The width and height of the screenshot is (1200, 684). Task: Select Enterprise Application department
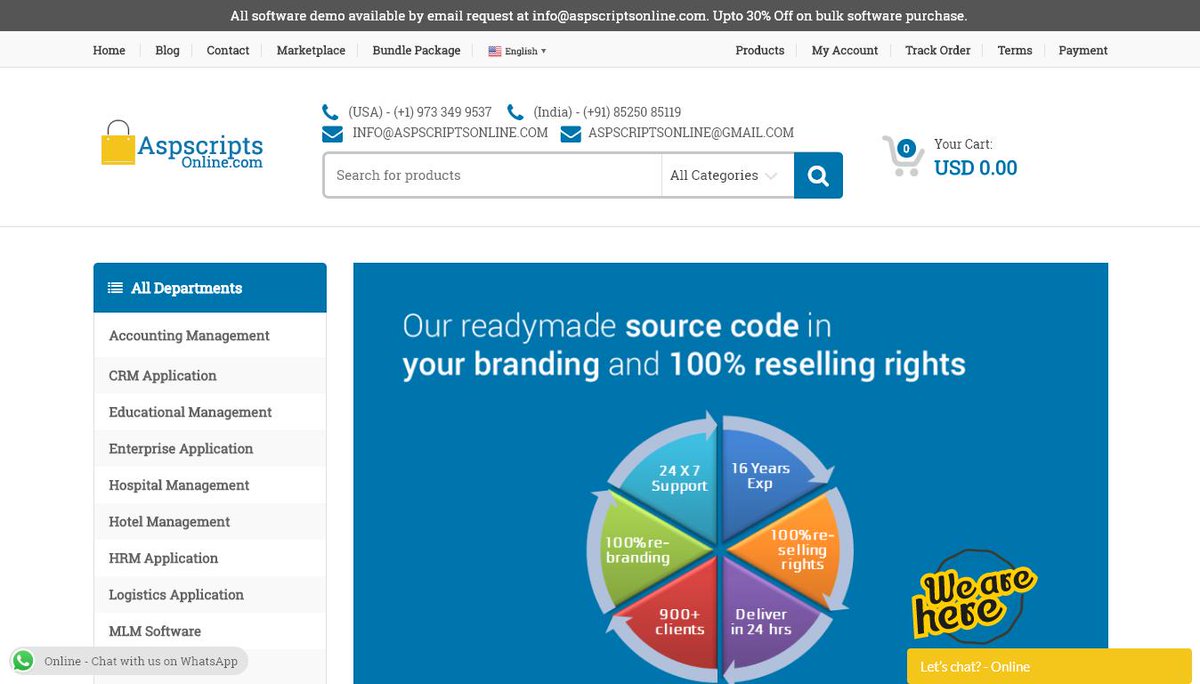pos(181,449)
